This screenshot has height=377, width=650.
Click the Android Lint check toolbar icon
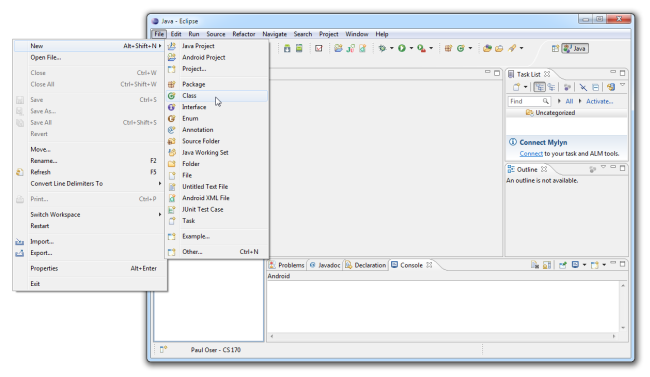319,48
